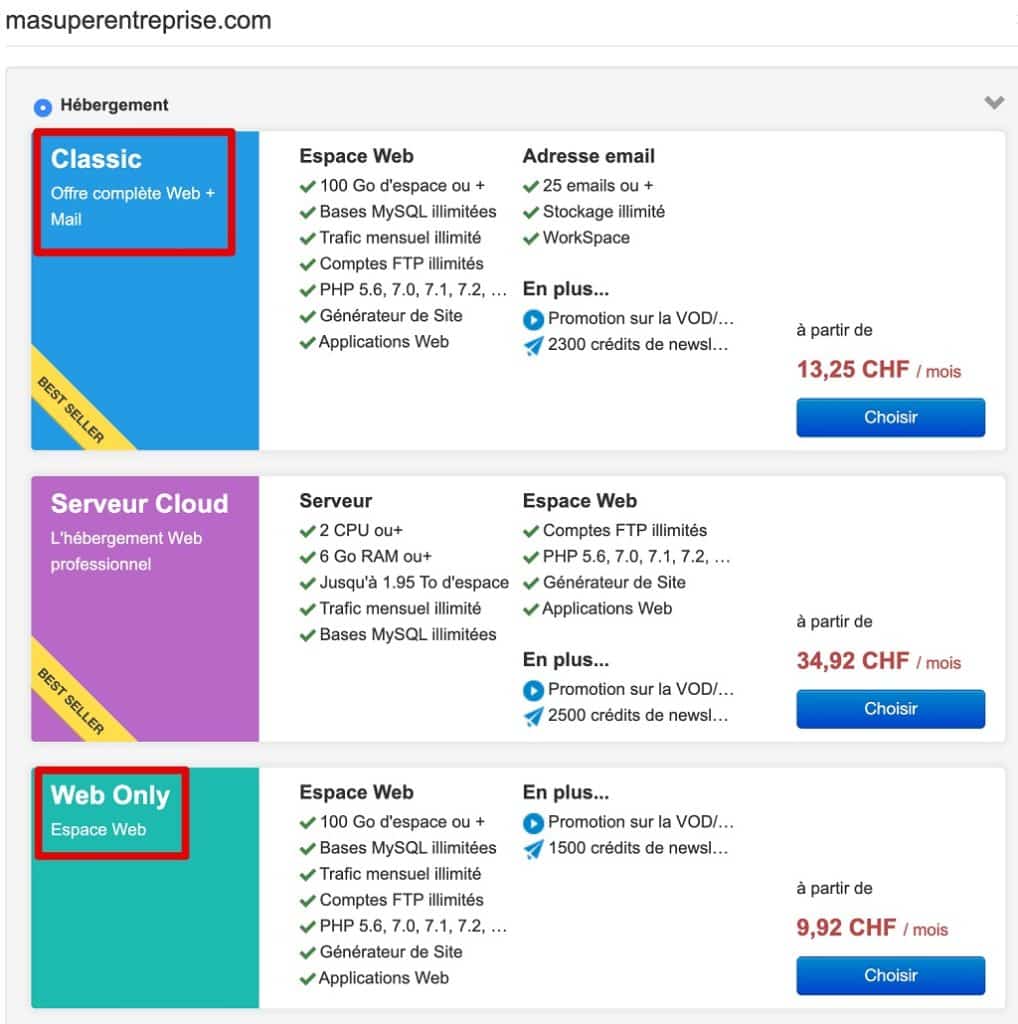The image size is (1018, 1024).
Task: Click the Serveur Cloud VOD play icon
Action: coord(533,690)
